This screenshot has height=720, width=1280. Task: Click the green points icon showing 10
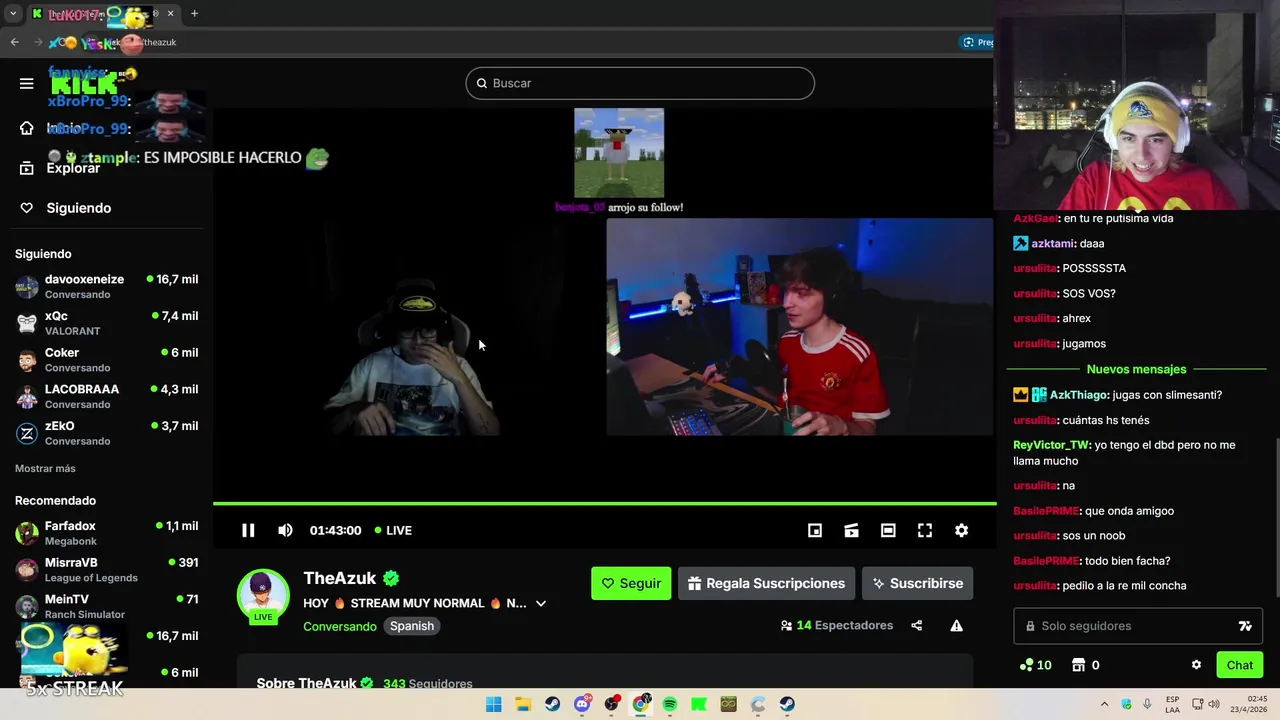pyautogui.click(x=1035, y=665)
